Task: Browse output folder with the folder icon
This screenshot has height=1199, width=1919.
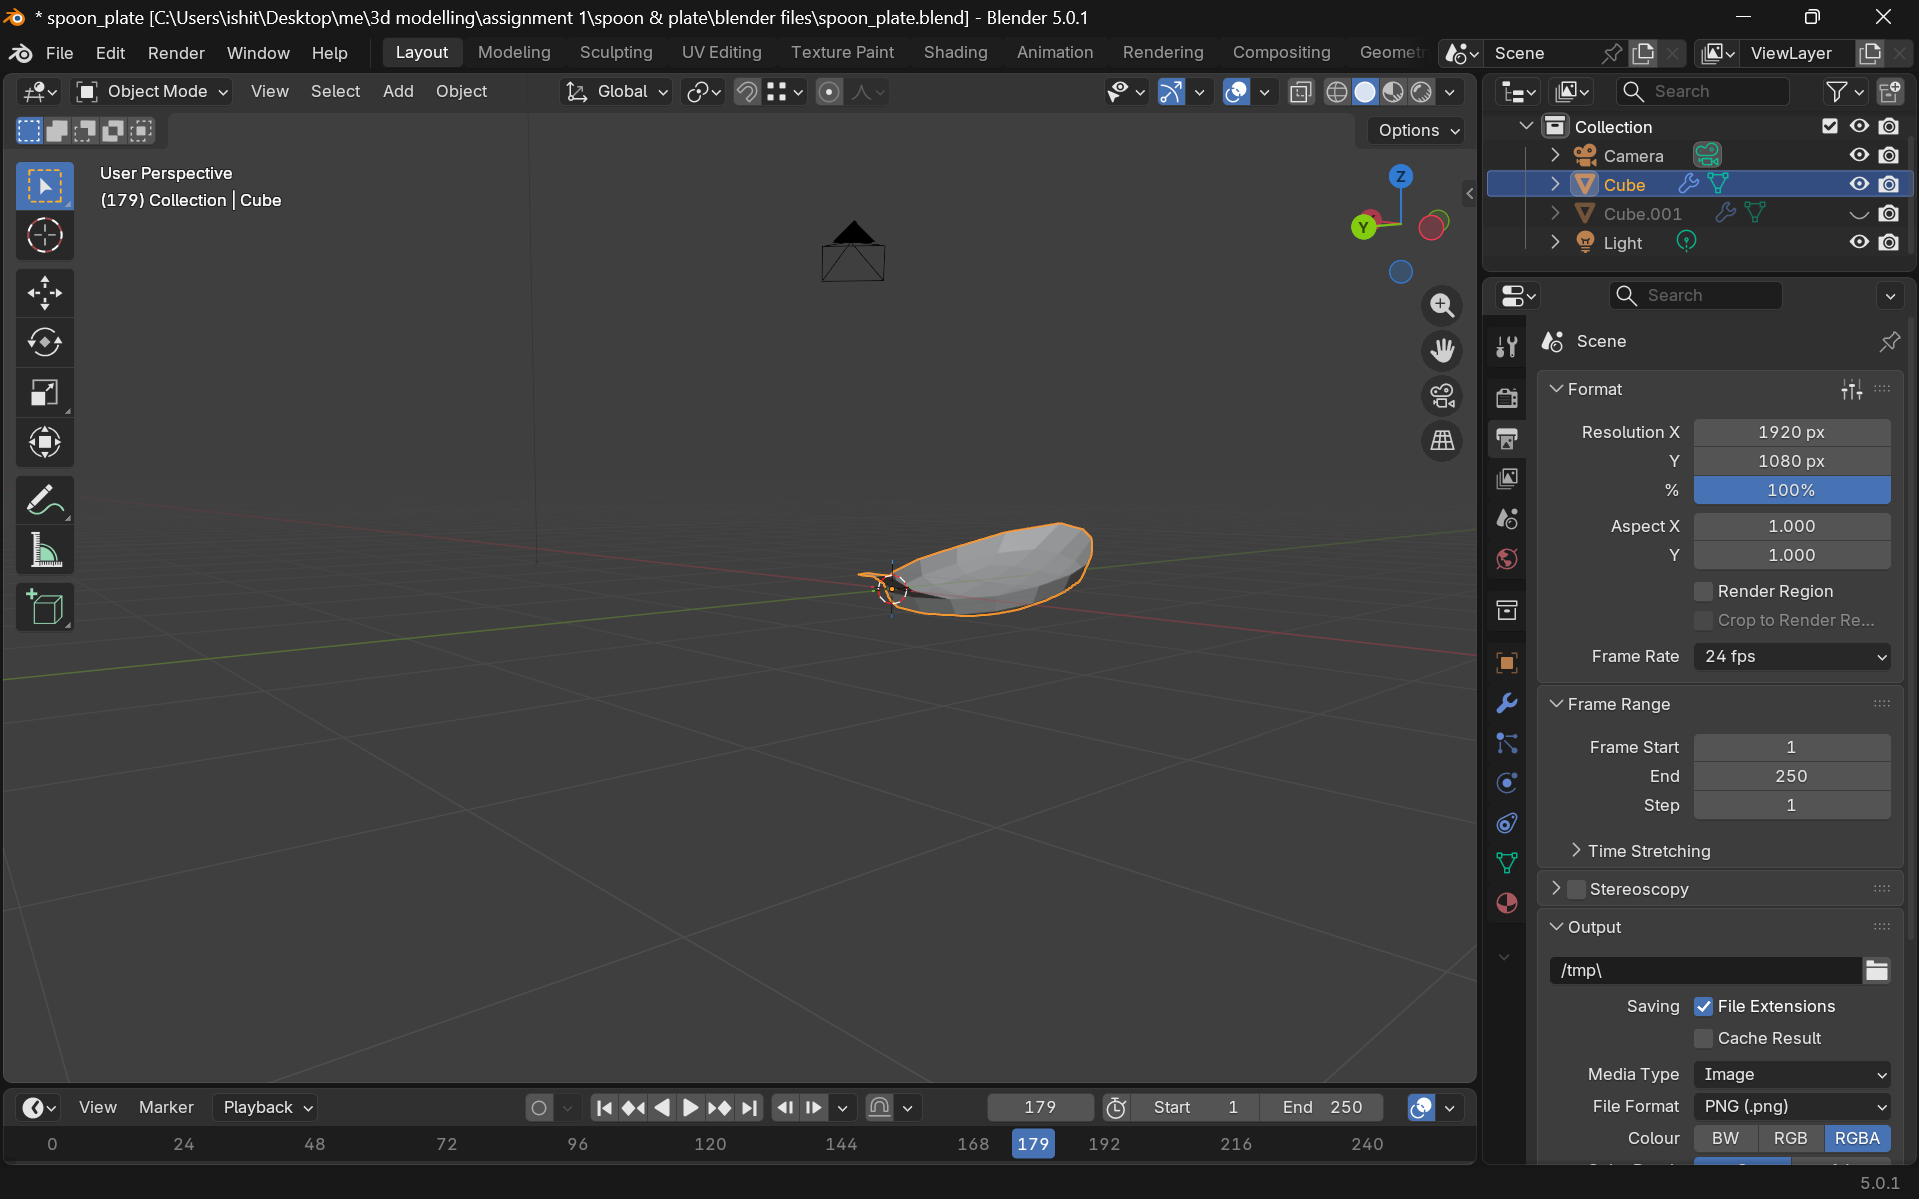Action: [1877, 970]
